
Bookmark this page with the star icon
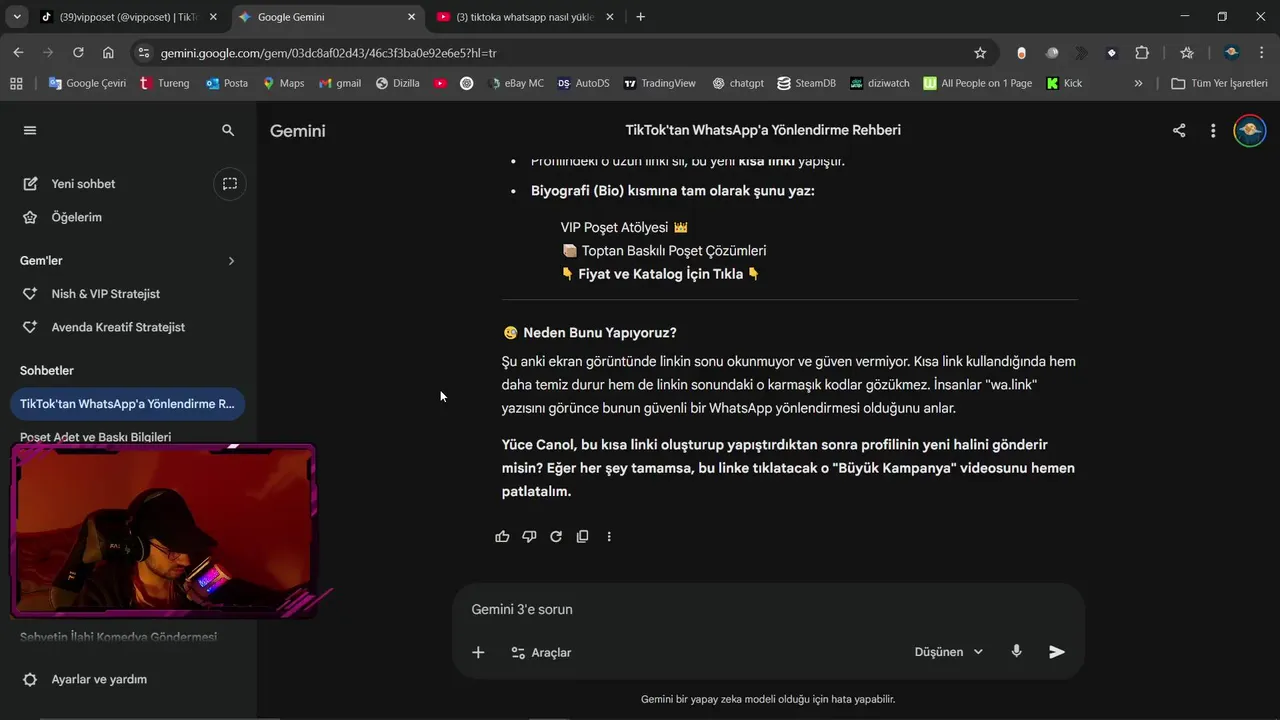point(980,53)
